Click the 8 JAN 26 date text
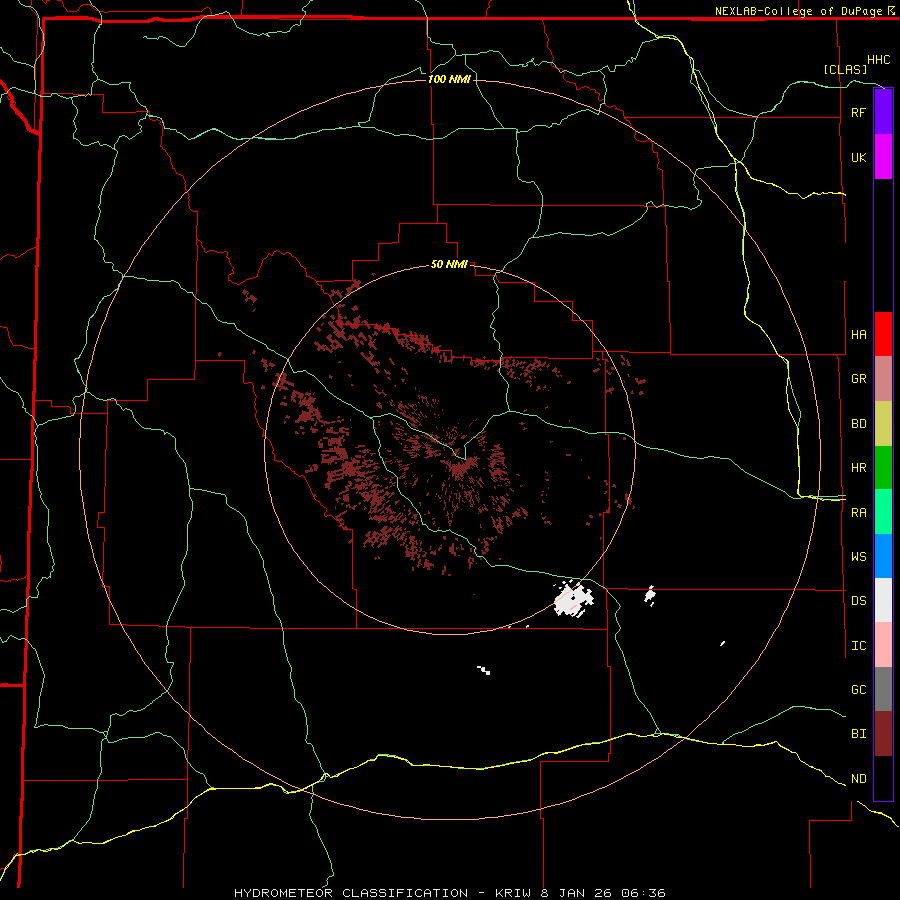Viewport: 900px width, 900px height. (574, 893)
